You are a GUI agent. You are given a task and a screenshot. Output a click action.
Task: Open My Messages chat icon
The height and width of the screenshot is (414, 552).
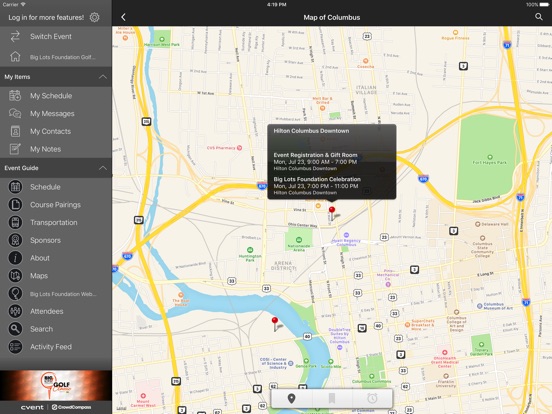click(15, 113)
